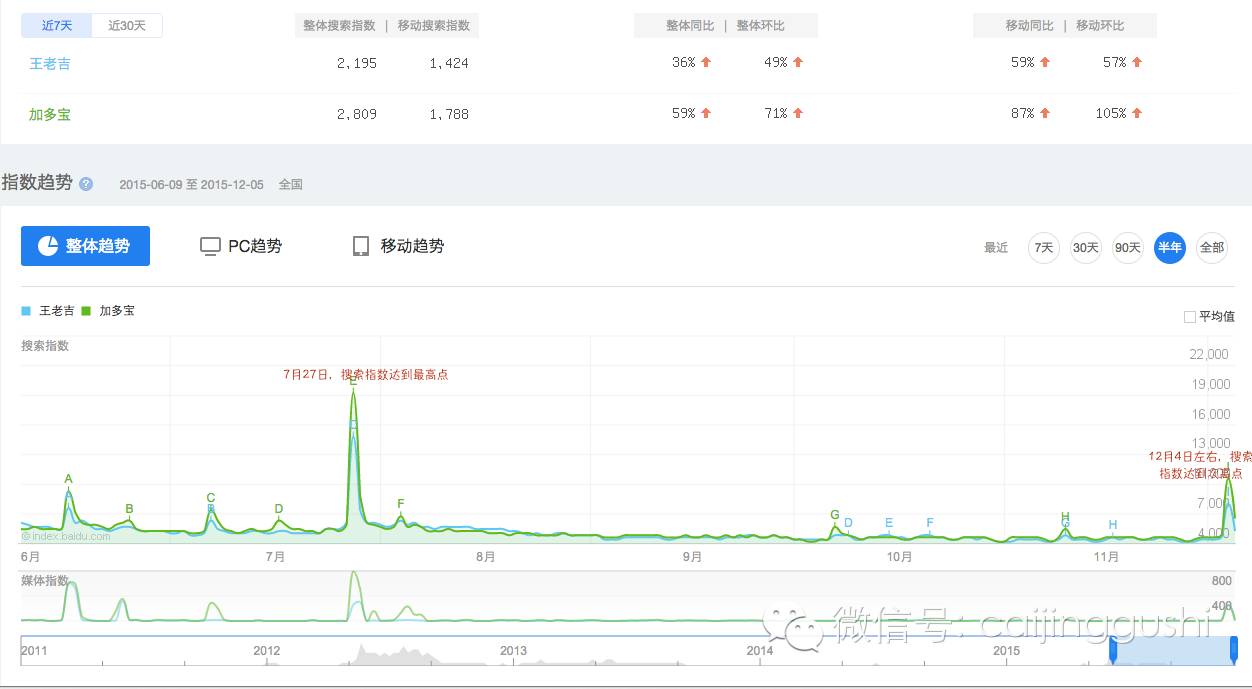The height and width of the screenshot is (689, 1252).
Task: Click the 移动搜索指数 column header
Action: pos(433,26)
